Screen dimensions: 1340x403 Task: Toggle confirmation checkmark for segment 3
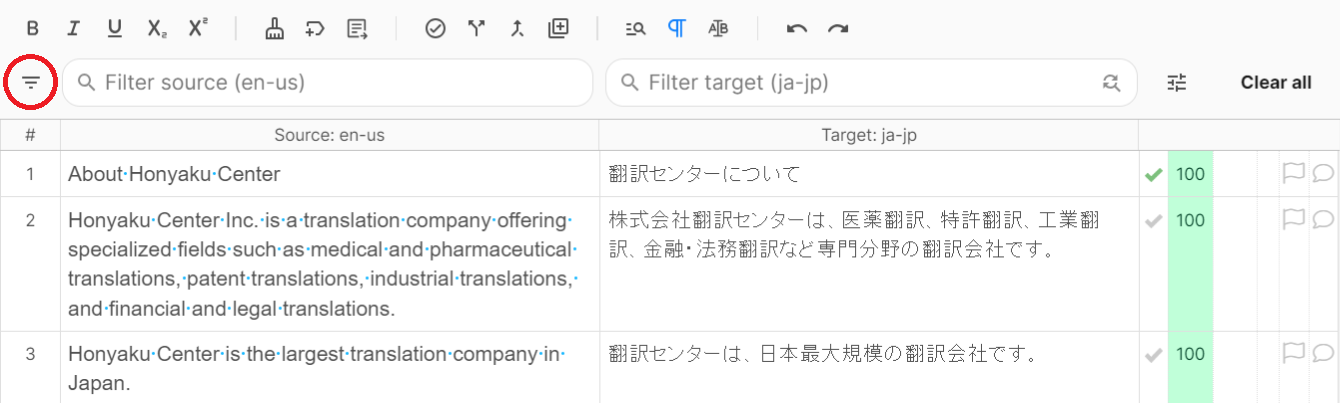[1153, 355]
